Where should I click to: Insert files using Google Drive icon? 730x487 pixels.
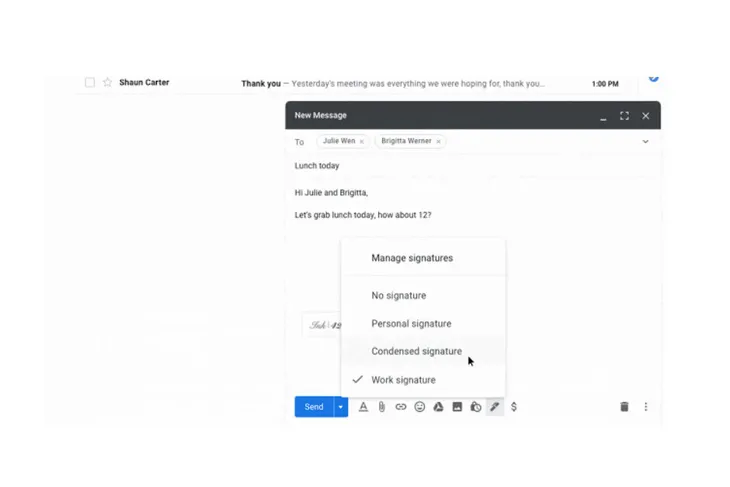pos(439,407)
